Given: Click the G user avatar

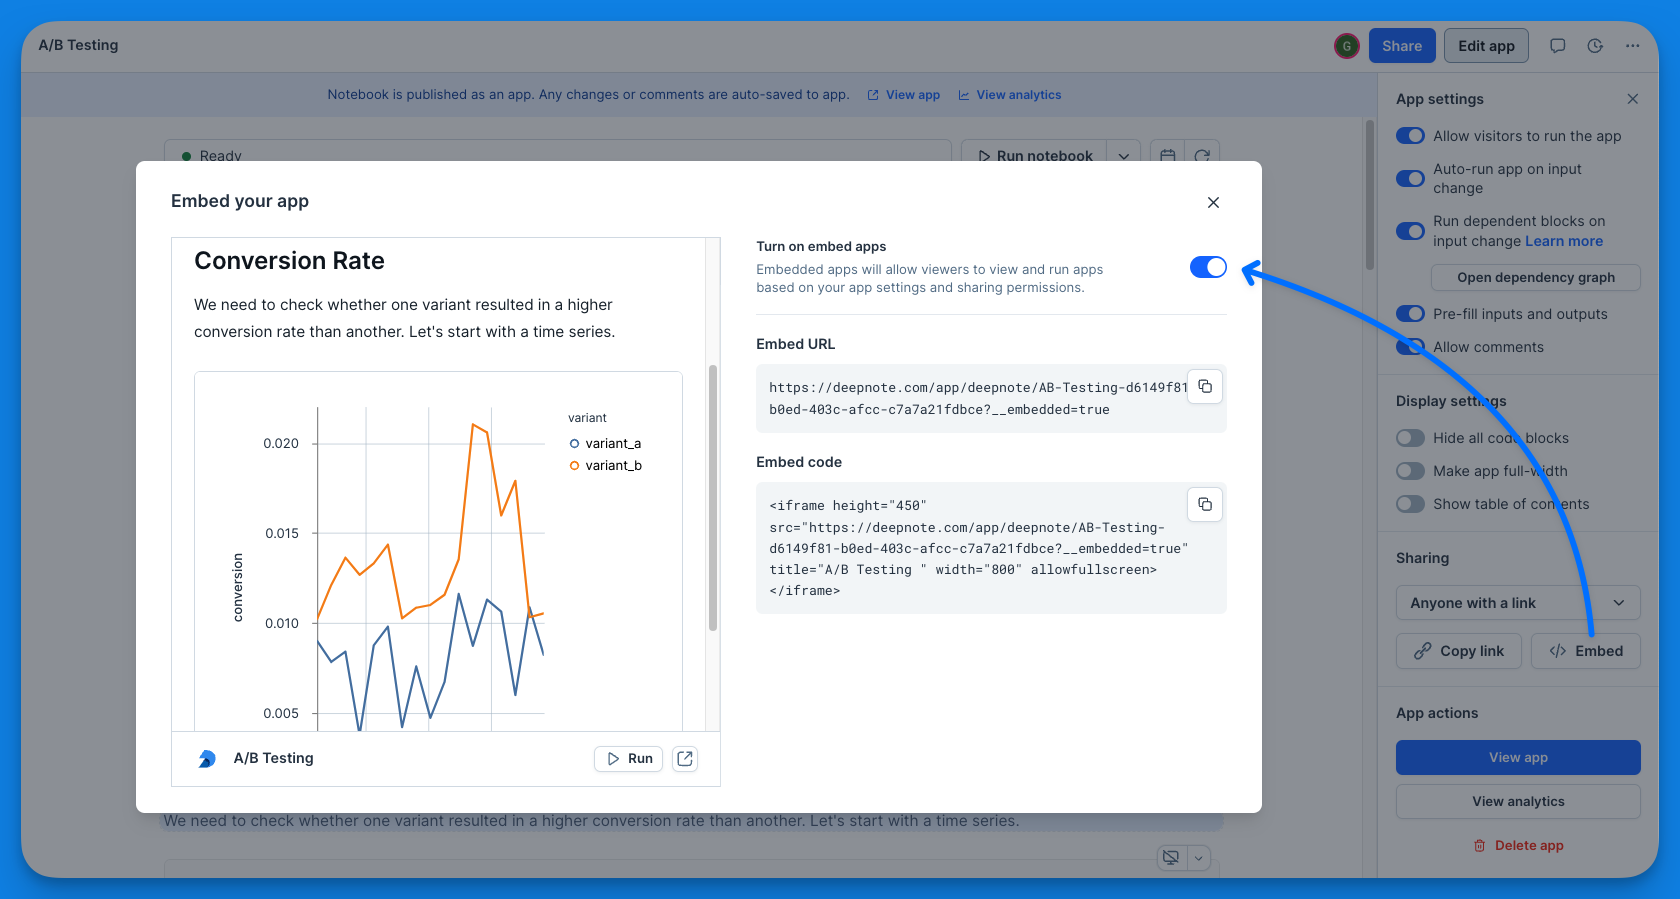Looking at the screenshot, I should tap(1346, 46).
